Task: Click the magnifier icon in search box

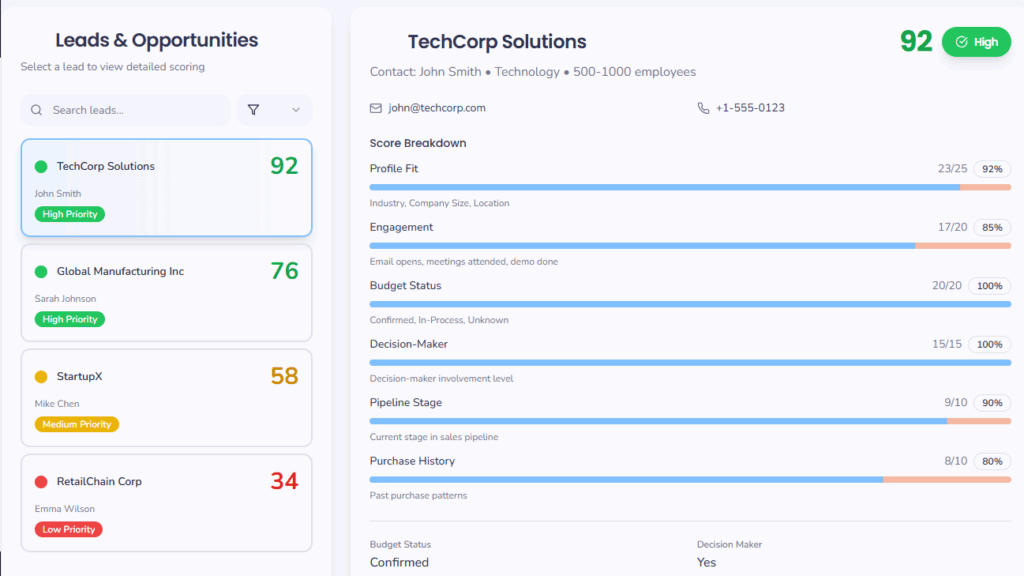Action: tap(37, 110)
